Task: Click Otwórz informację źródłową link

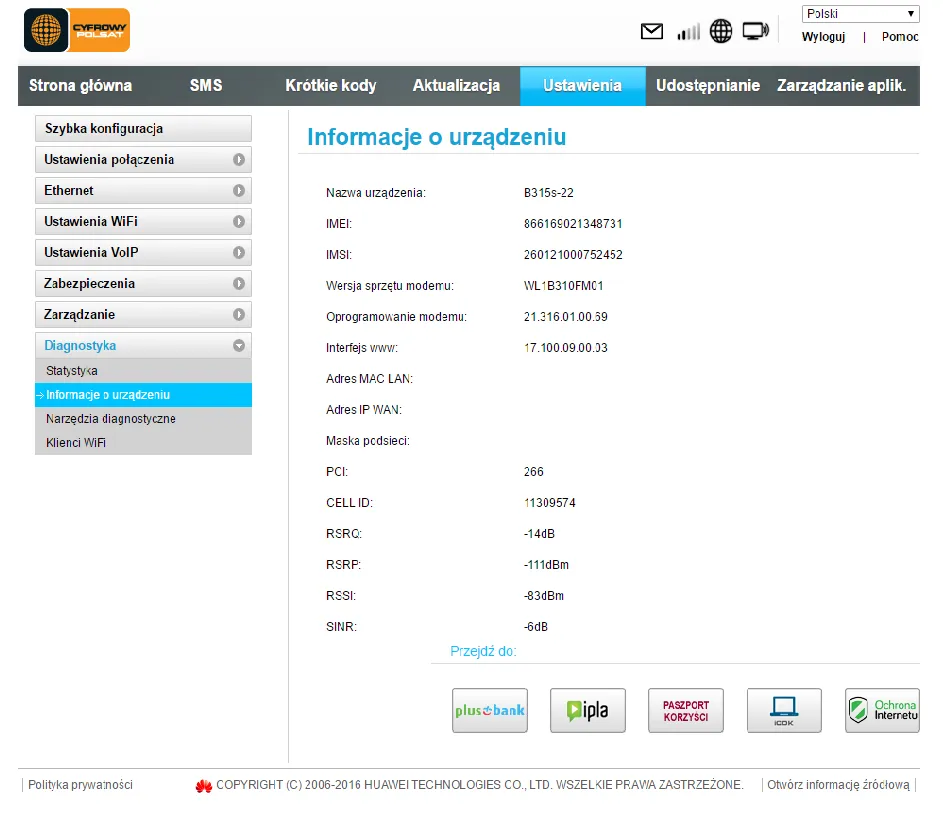Action: [x=838, y=785]
